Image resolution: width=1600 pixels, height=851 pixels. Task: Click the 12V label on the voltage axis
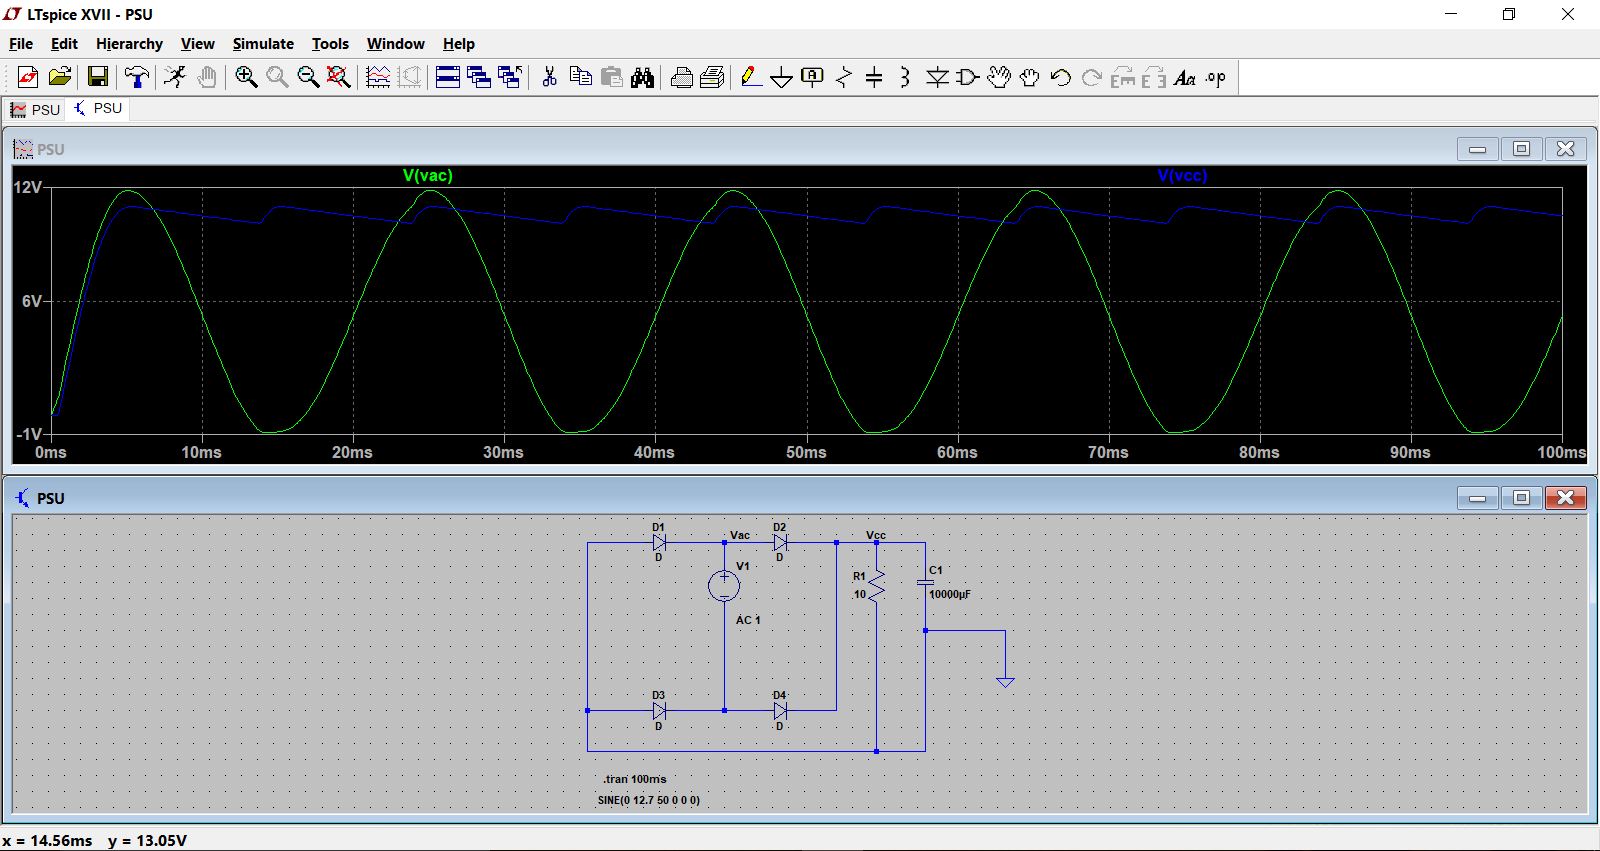27,187
